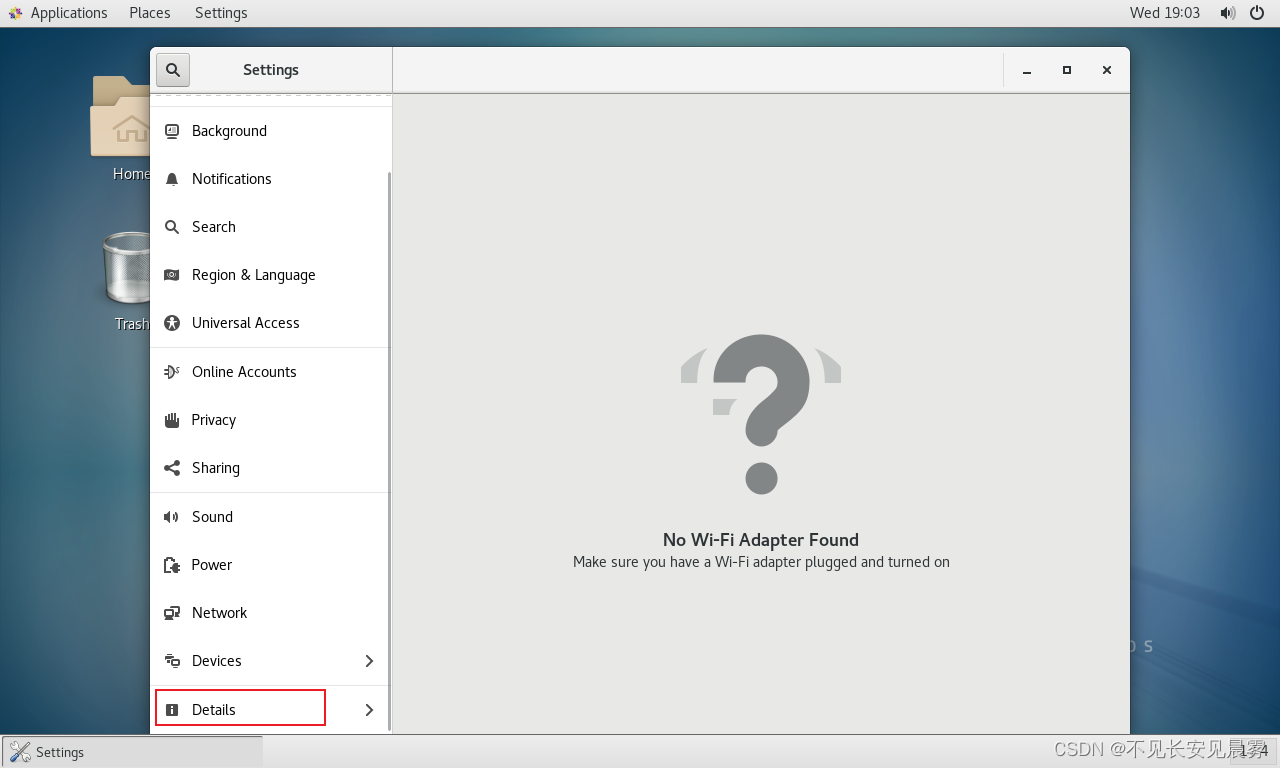
Task: Click the Sharing icon
Action: click(x=172, y=468)
